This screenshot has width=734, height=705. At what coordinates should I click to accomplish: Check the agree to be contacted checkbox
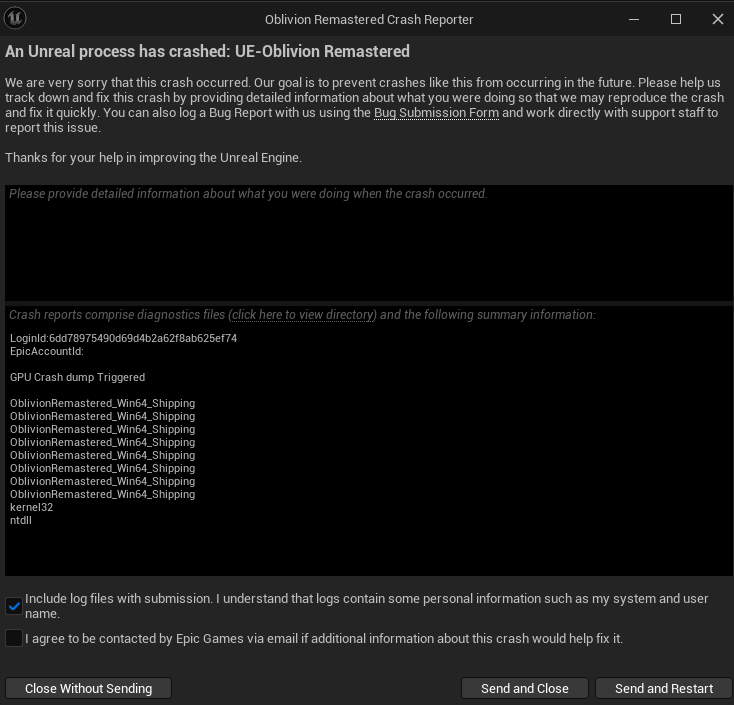[x=14, y=638]
